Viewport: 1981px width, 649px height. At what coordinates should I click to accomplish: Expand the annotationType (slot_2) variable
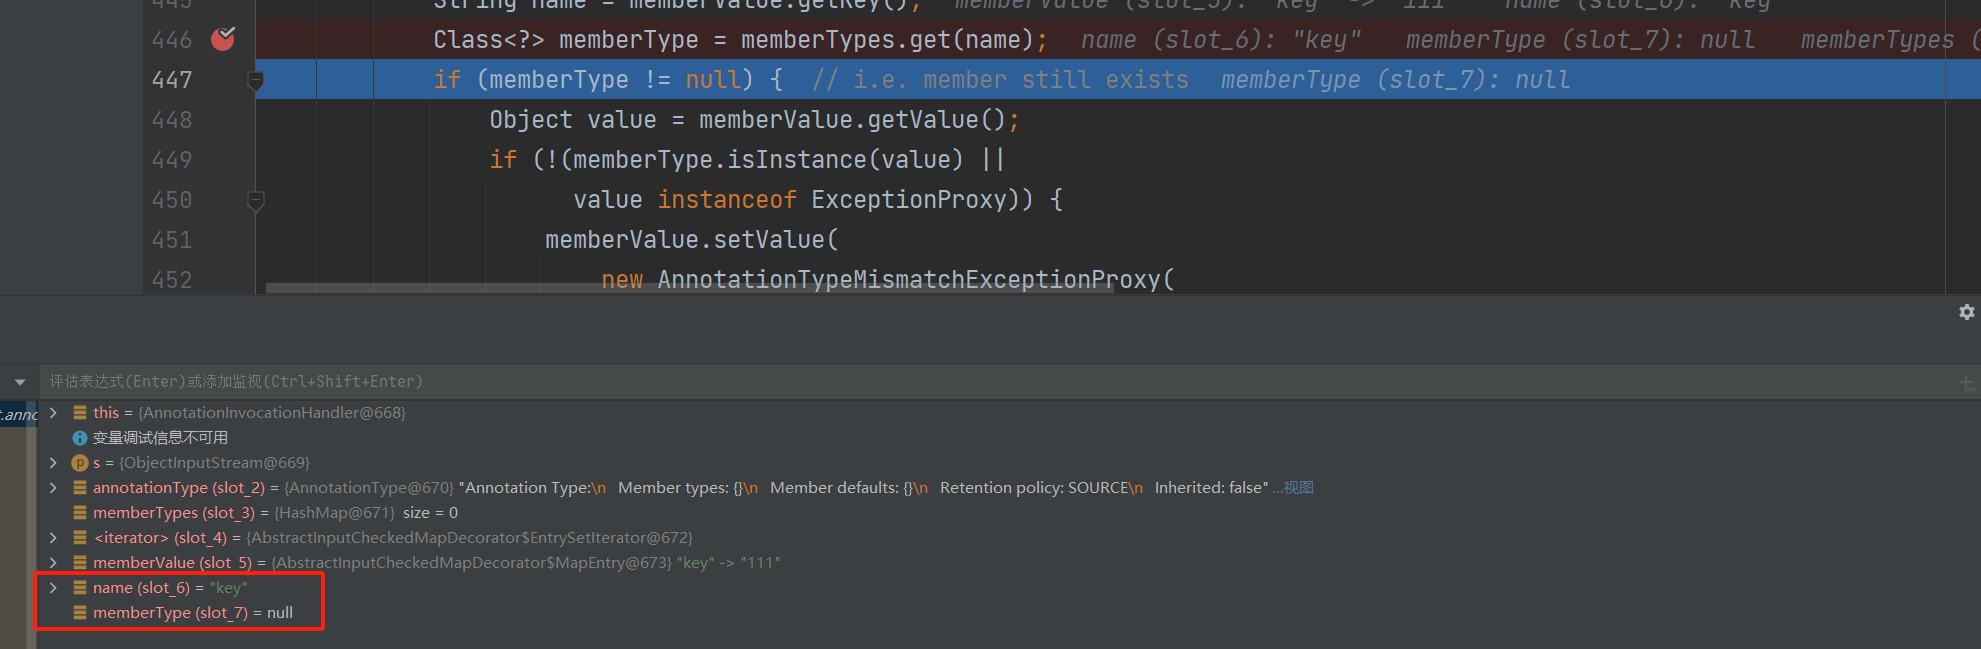point(53,488)
